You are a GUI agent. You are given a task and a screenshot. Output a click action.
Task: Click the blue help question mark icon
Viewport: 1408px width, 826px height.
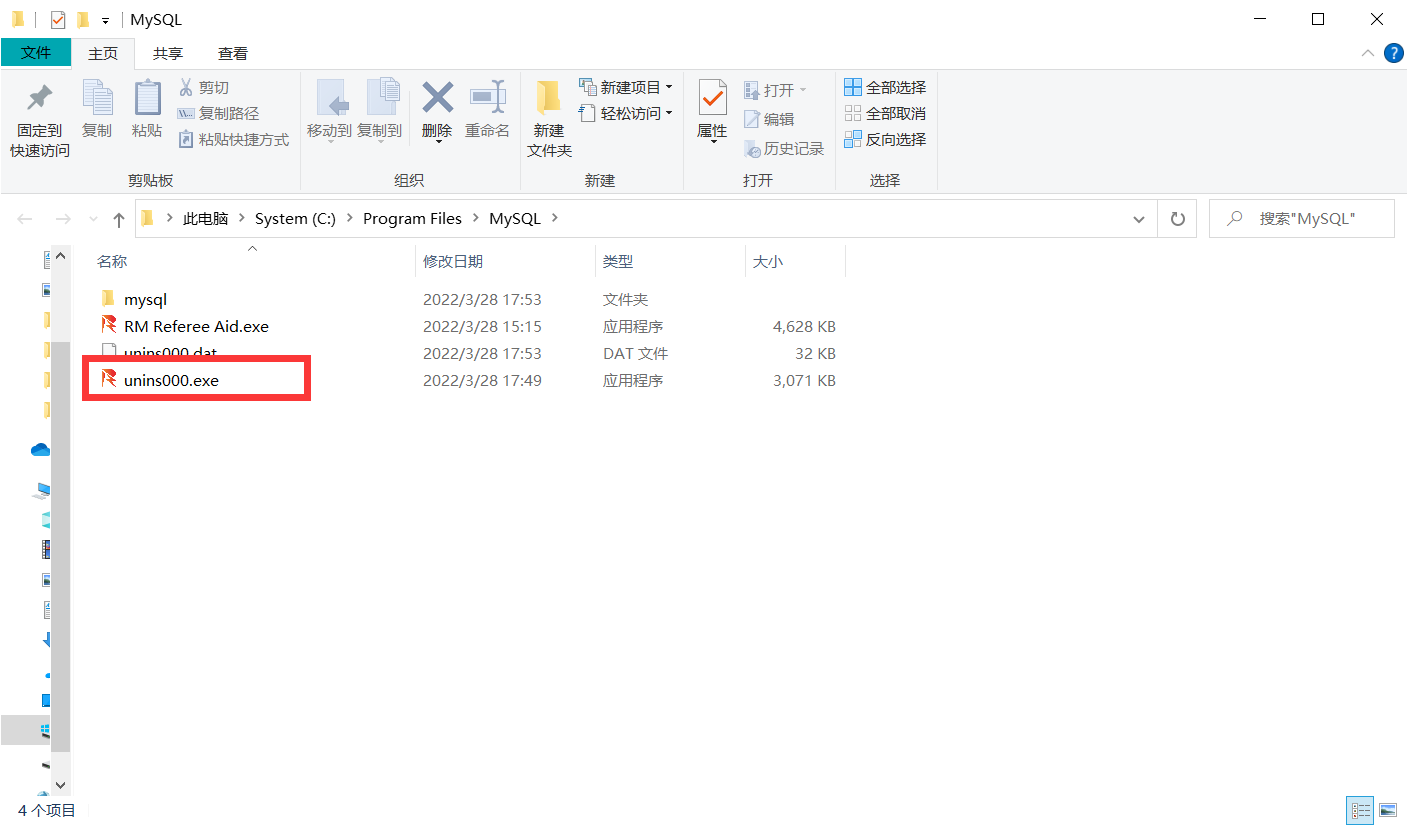1393,53
